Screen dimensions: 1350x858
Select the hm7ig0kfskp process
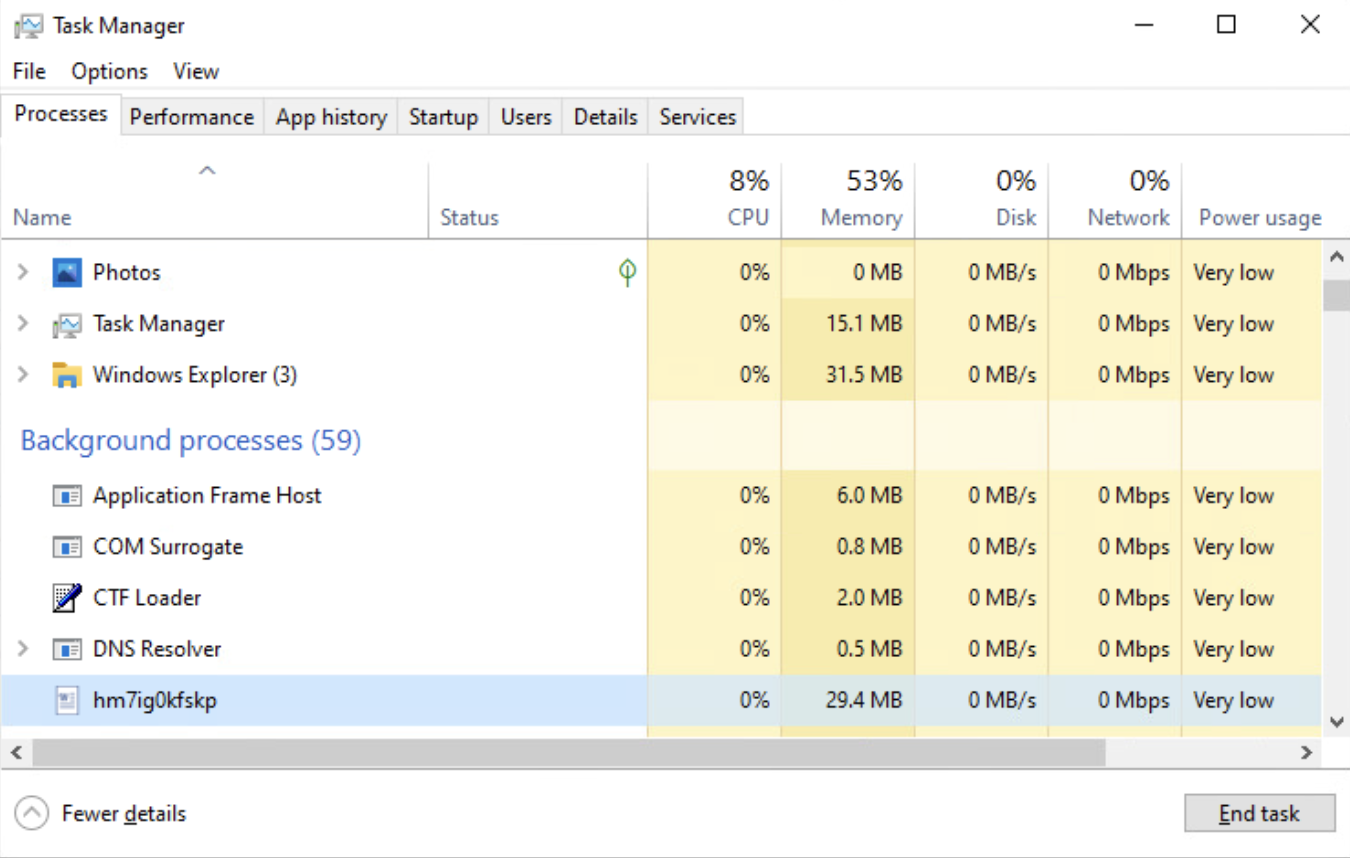(660, 700)
